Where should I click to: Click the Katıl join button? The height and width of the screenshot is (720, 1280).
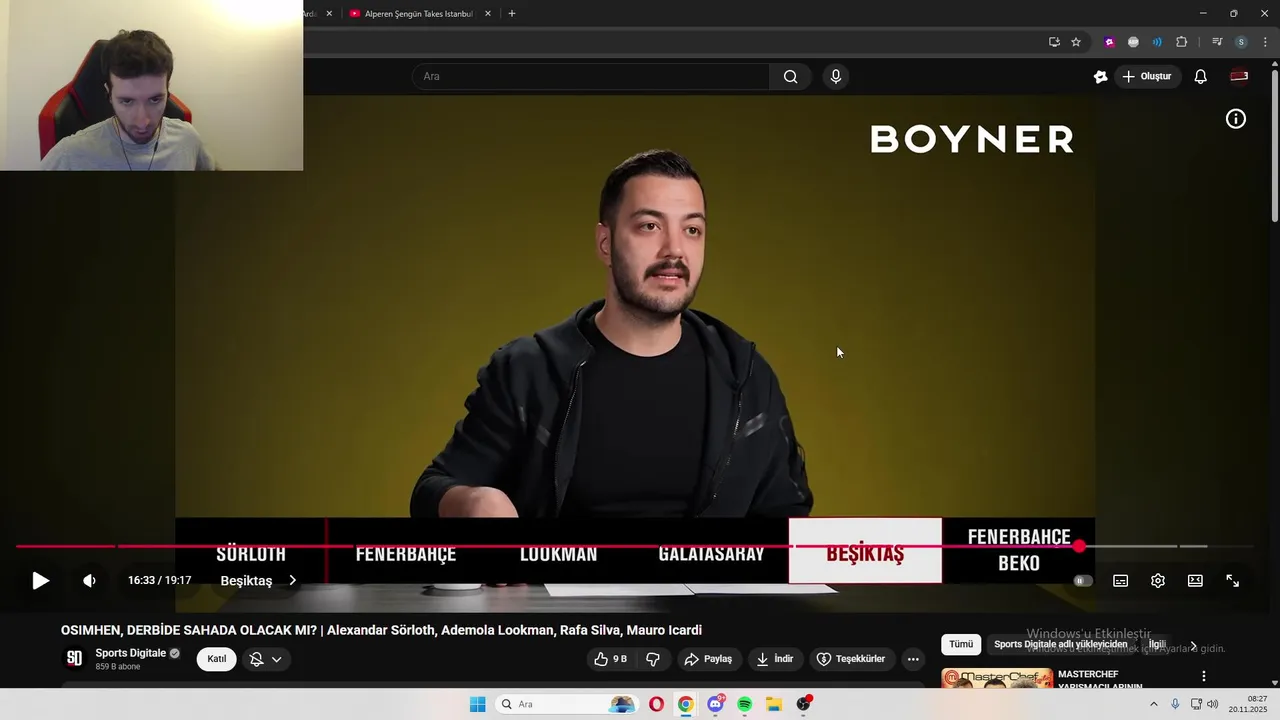[x=217, y=659]
